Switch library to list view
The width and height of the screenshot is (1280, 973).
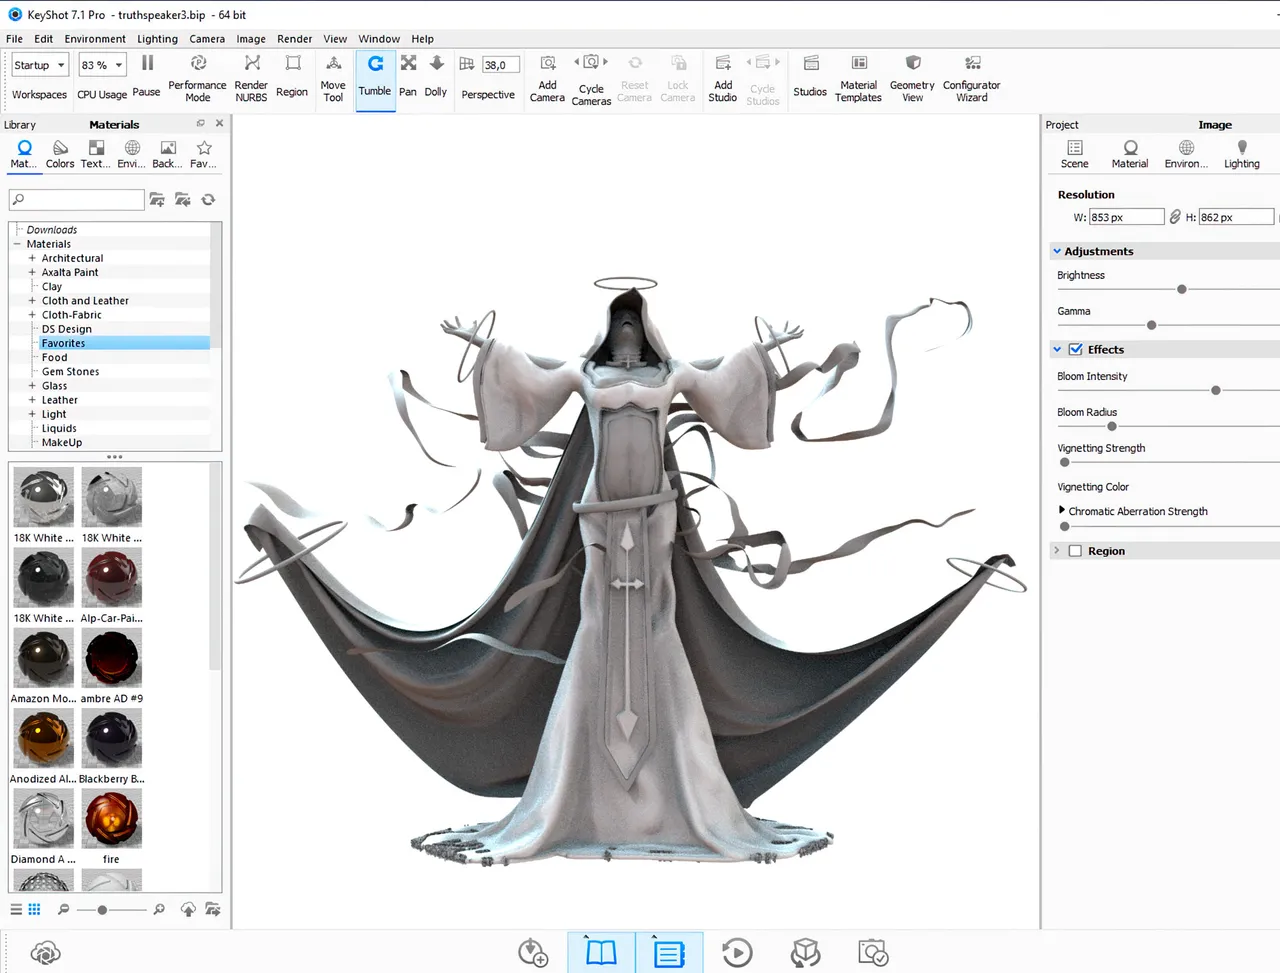(16, 909)
